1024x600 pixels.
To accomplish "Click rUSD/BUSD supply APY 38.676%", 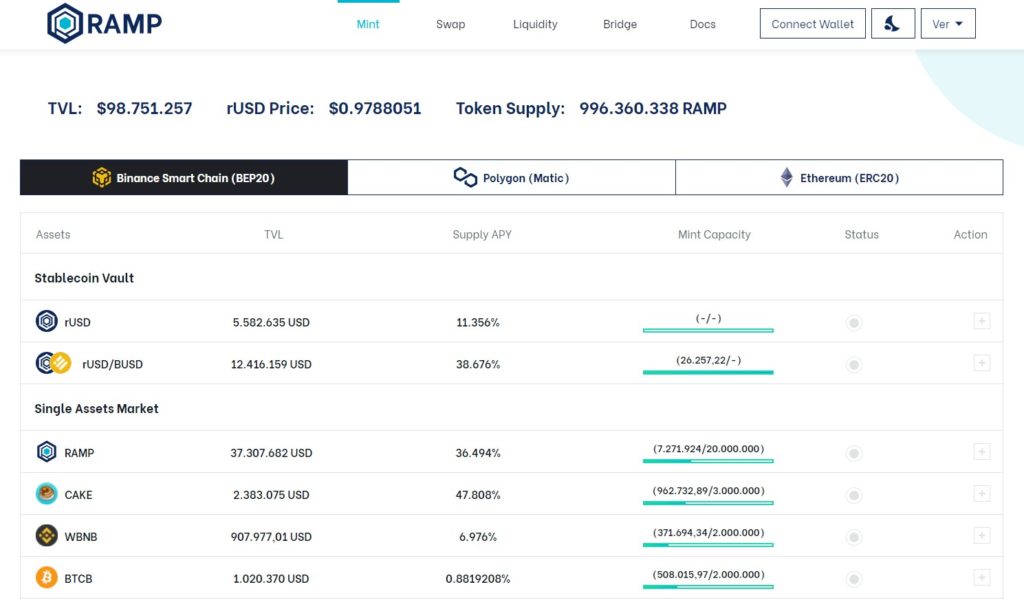I will [x=478, y=364].
